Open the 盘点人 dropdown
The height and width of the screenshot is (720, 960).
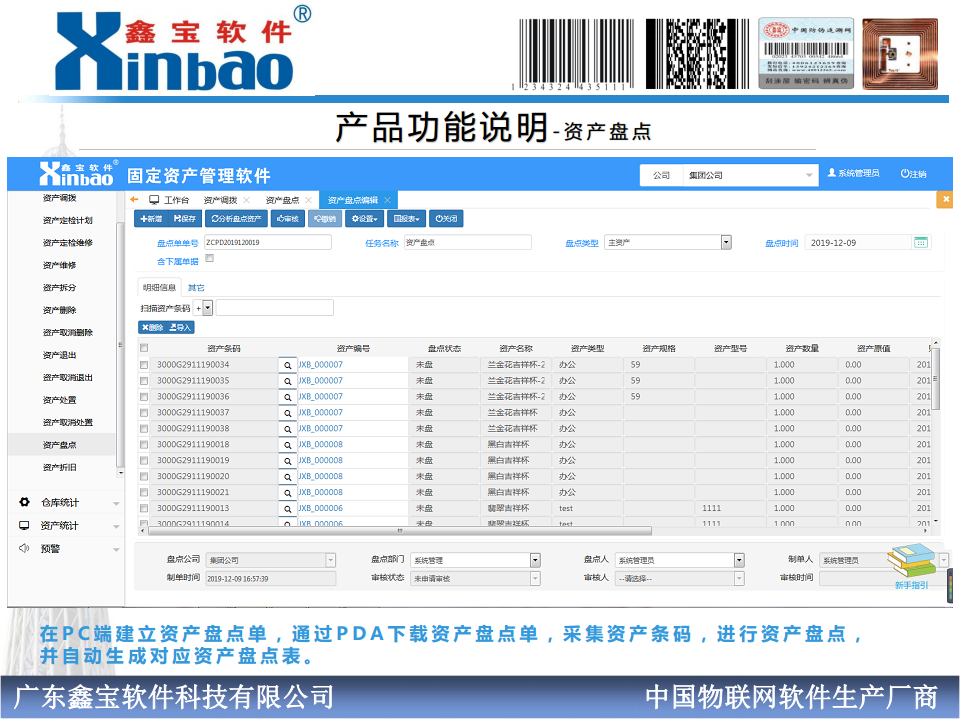click(x=739, y=560)
